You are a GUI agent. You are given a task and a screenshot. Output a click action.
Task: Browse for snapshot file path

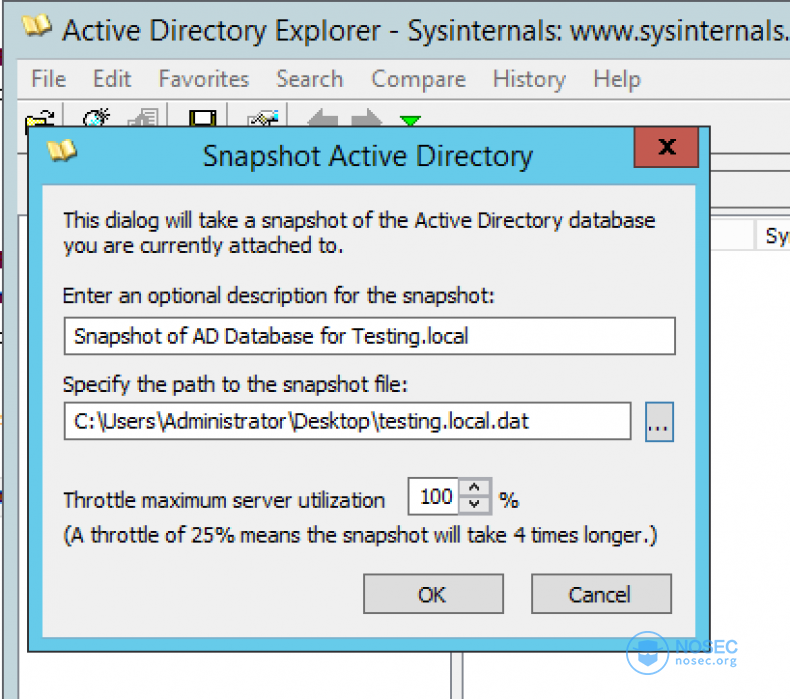[659, 422]
